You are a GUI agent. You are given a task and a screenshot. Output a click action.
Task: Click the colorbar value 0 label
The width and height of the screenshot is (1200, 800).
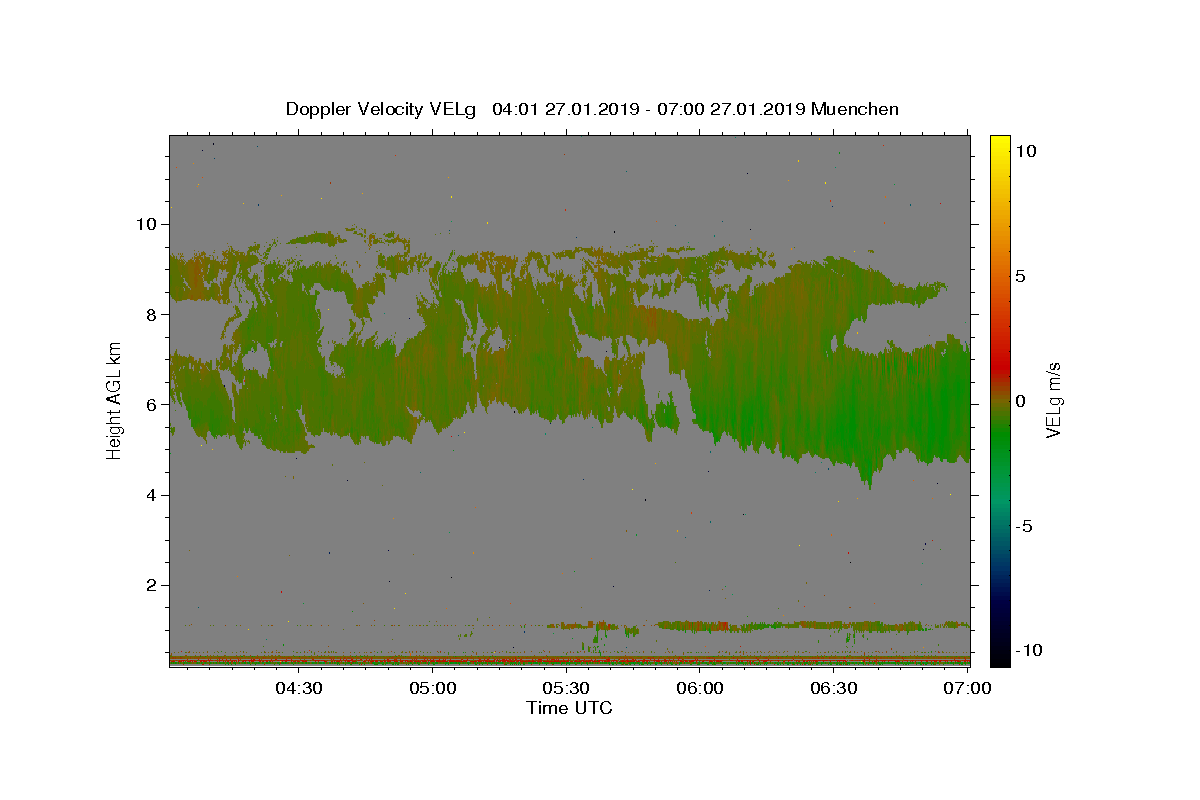click(1019, 401)
